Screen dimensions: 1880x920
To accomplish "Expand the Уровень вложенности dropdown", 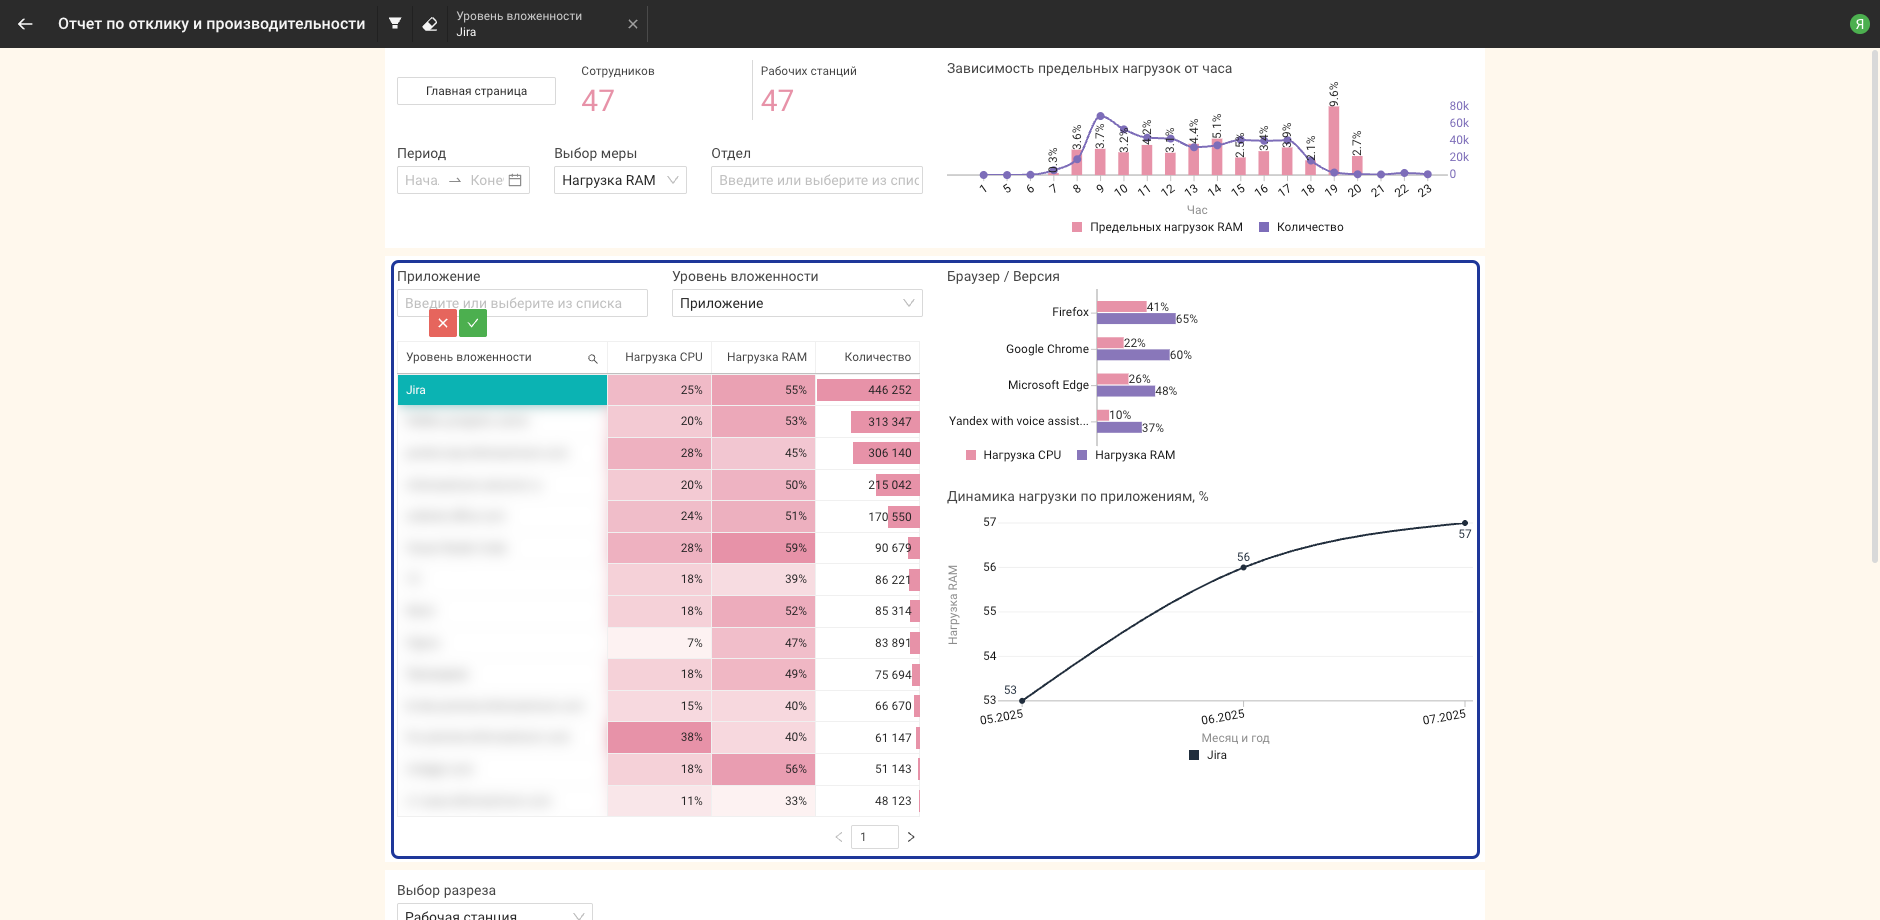I will pyautogui.click(x=796, y=303).
